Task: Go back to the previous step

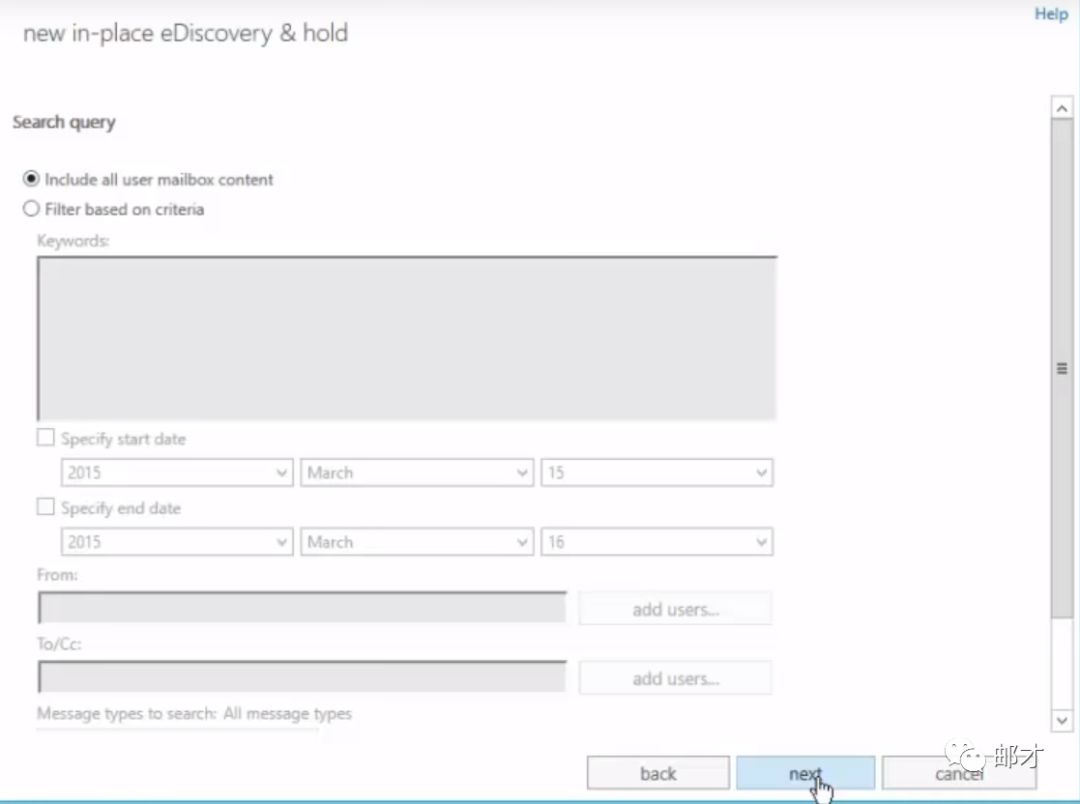Action: [x=658, y=774]
